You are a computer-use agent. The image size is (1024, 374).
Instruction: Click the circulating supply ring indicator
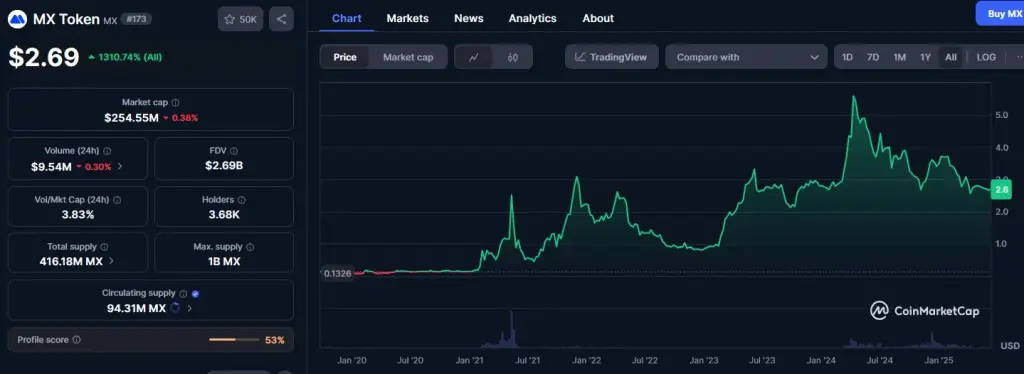point(175,308)
